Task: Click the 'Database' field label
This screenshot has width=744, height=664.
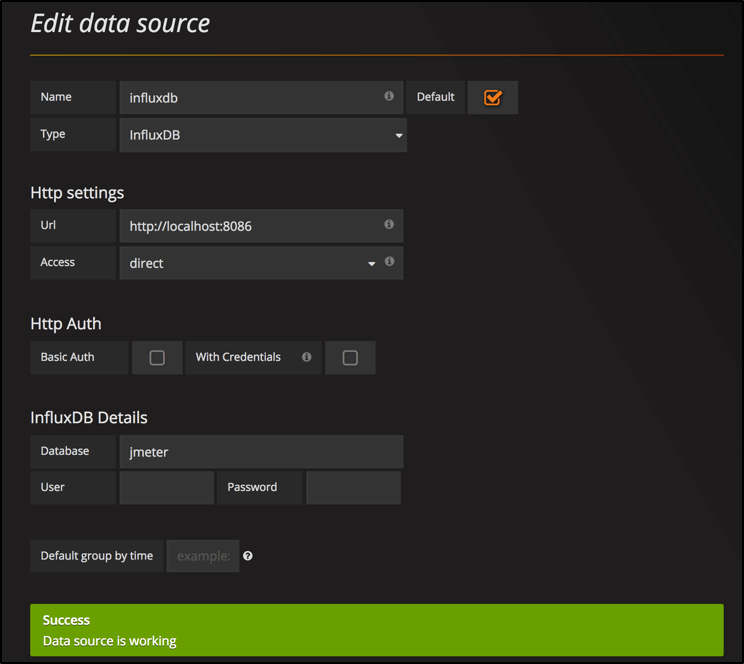Action: point(65,451)
